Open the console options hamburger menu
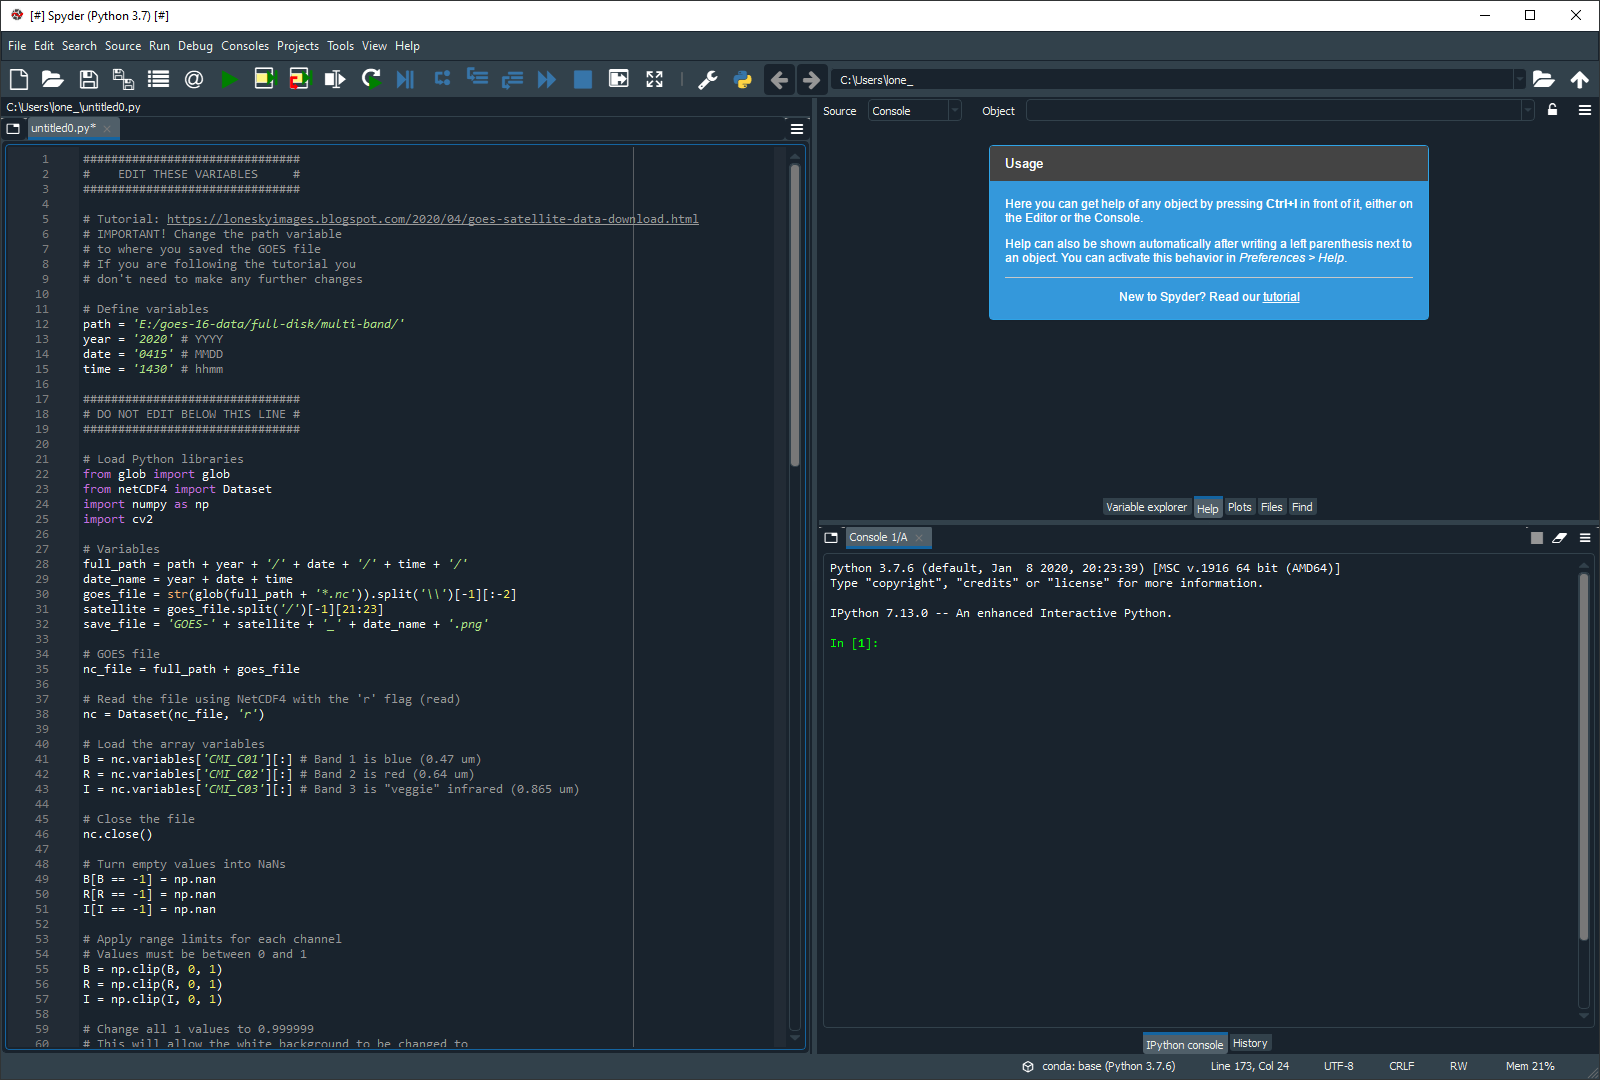1600x1080 pixels. (x=1584, y=537)
